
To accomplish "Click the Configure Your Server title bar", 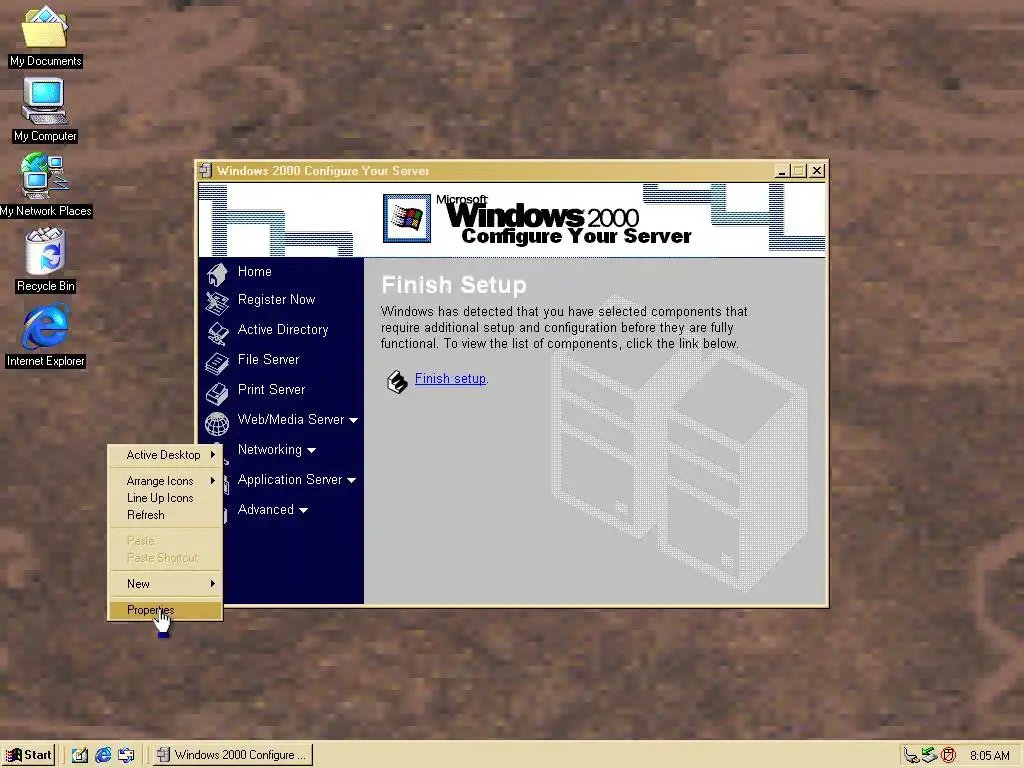I will point(513,170).
